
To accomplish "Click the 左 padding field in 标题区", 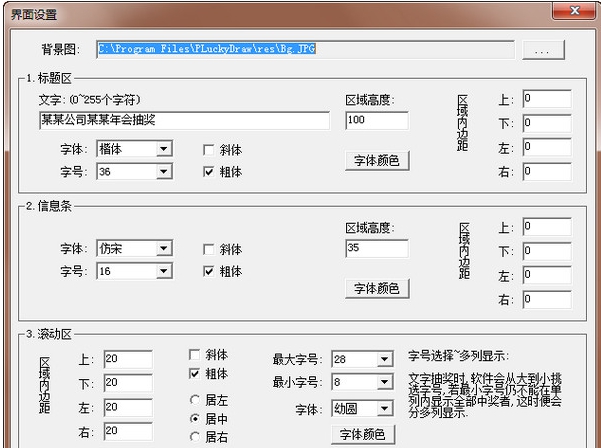I will point(547,147).
